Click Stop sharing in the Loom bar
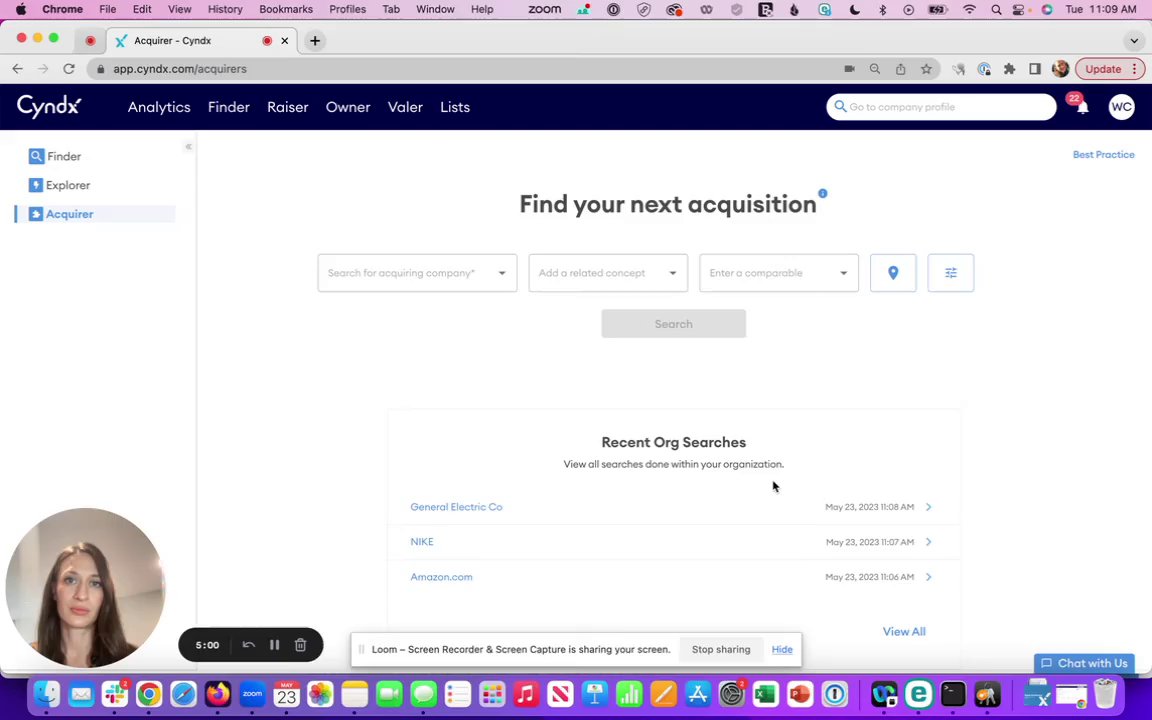1152x720 pixels. pyautogui.click(x=721, y=649)
